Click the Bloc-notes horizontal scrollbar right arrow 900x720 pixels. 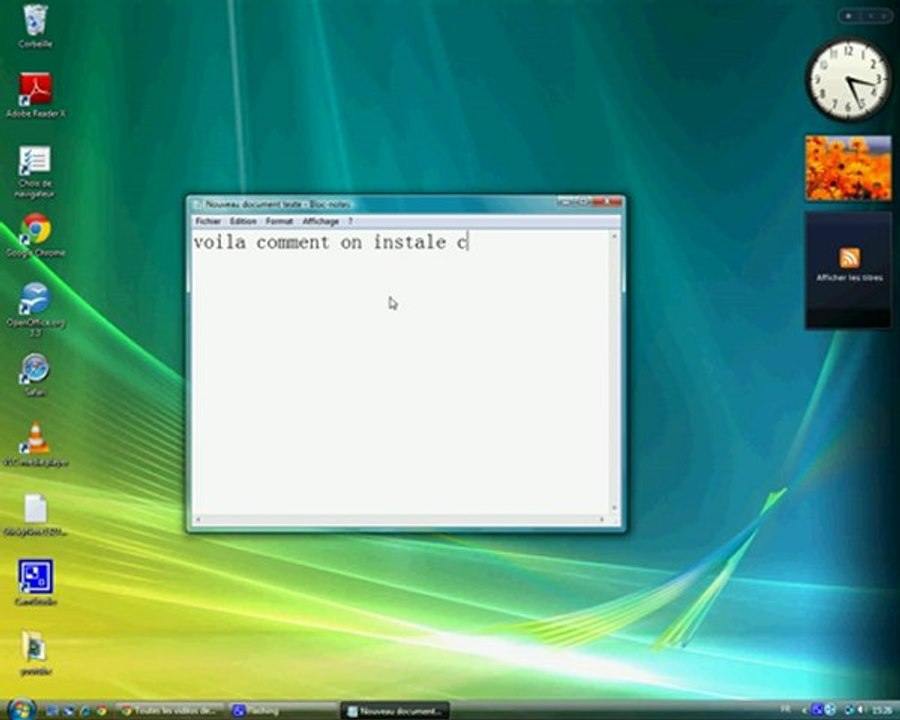602,520
